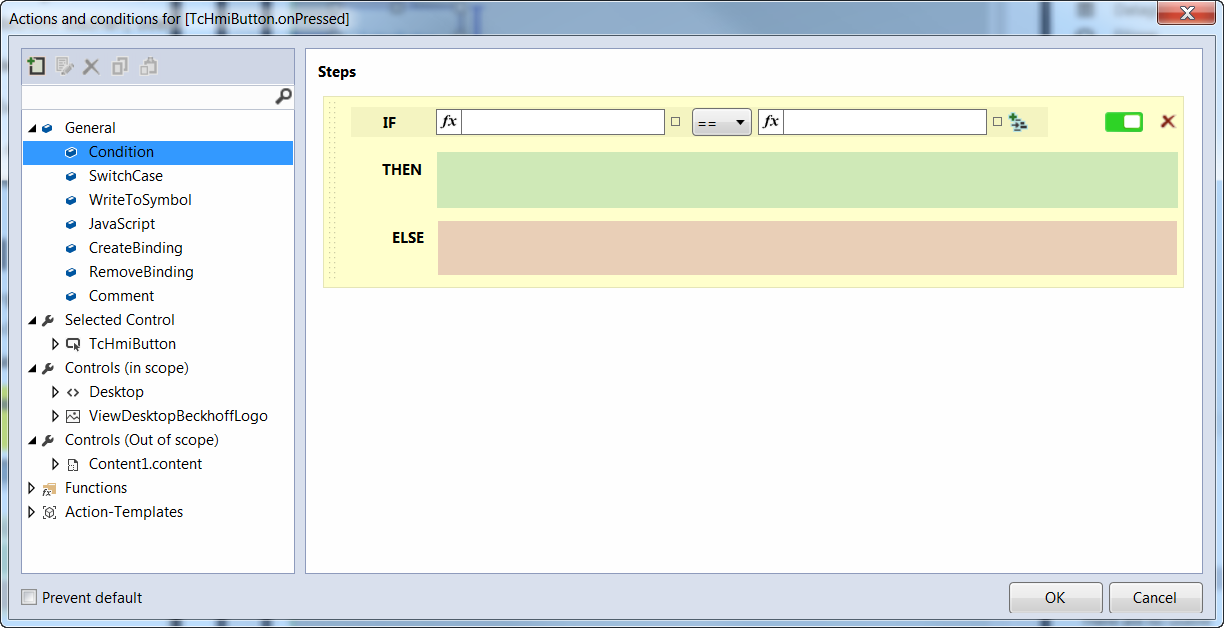Screen dimensions: 1224x628
Task: Click the Desktop code icon
Action: tap(72, 392)
